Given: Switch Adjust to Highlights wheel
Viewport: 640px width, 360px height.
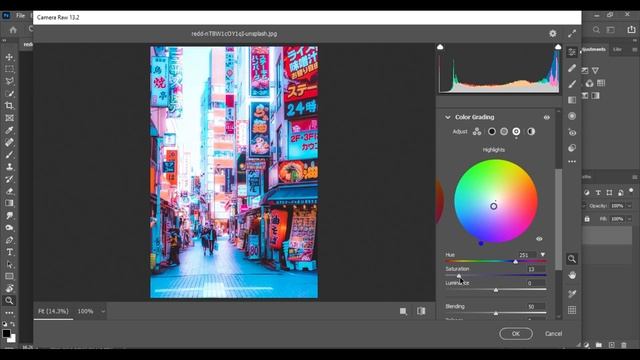Looking at the screenshot, I should pyautogui.click(x=516, y=131).
